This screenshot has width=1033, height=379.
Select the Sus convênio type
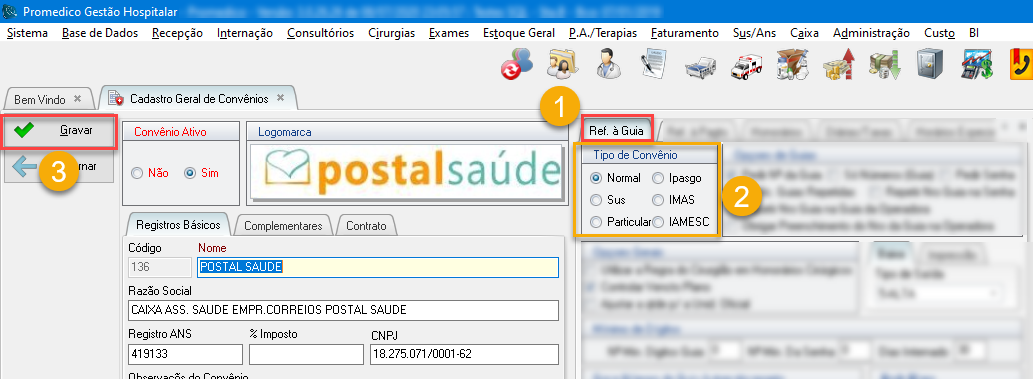(608, 200)
